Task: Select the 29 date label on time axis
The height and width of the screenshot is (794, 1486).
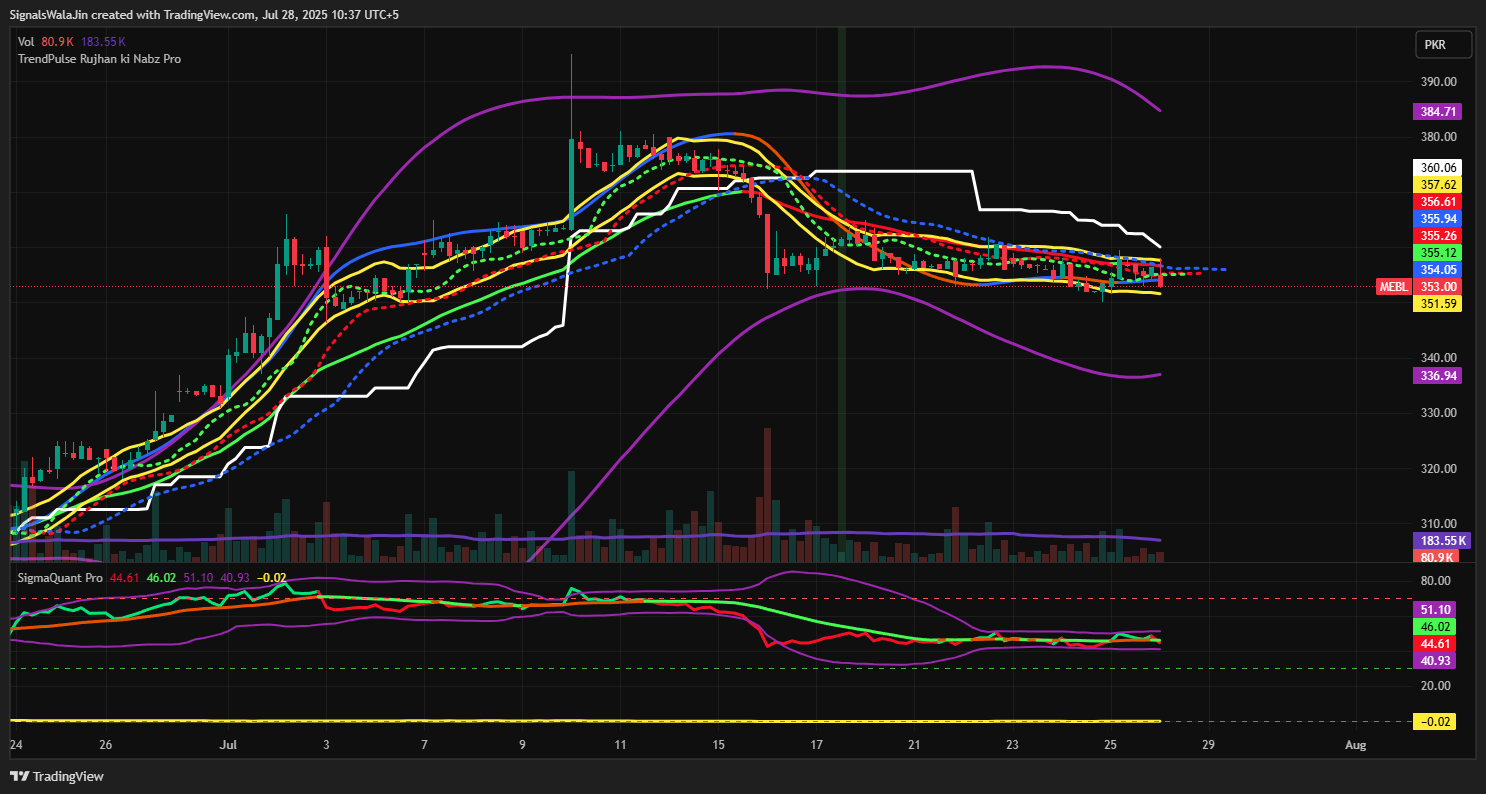Action: pos(1208,745)
